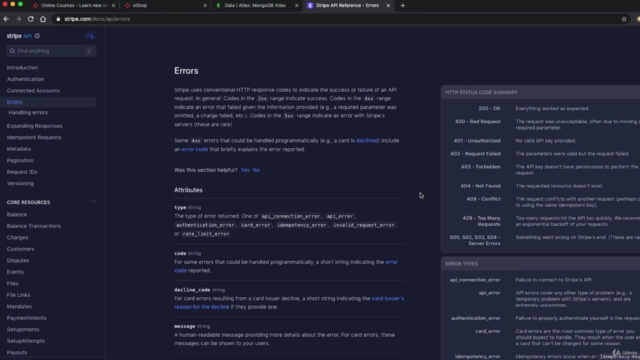Viewport: 640px width, 360px height.
Task: Open Metadata in sidebar
Action: click(x=19, y=149)
